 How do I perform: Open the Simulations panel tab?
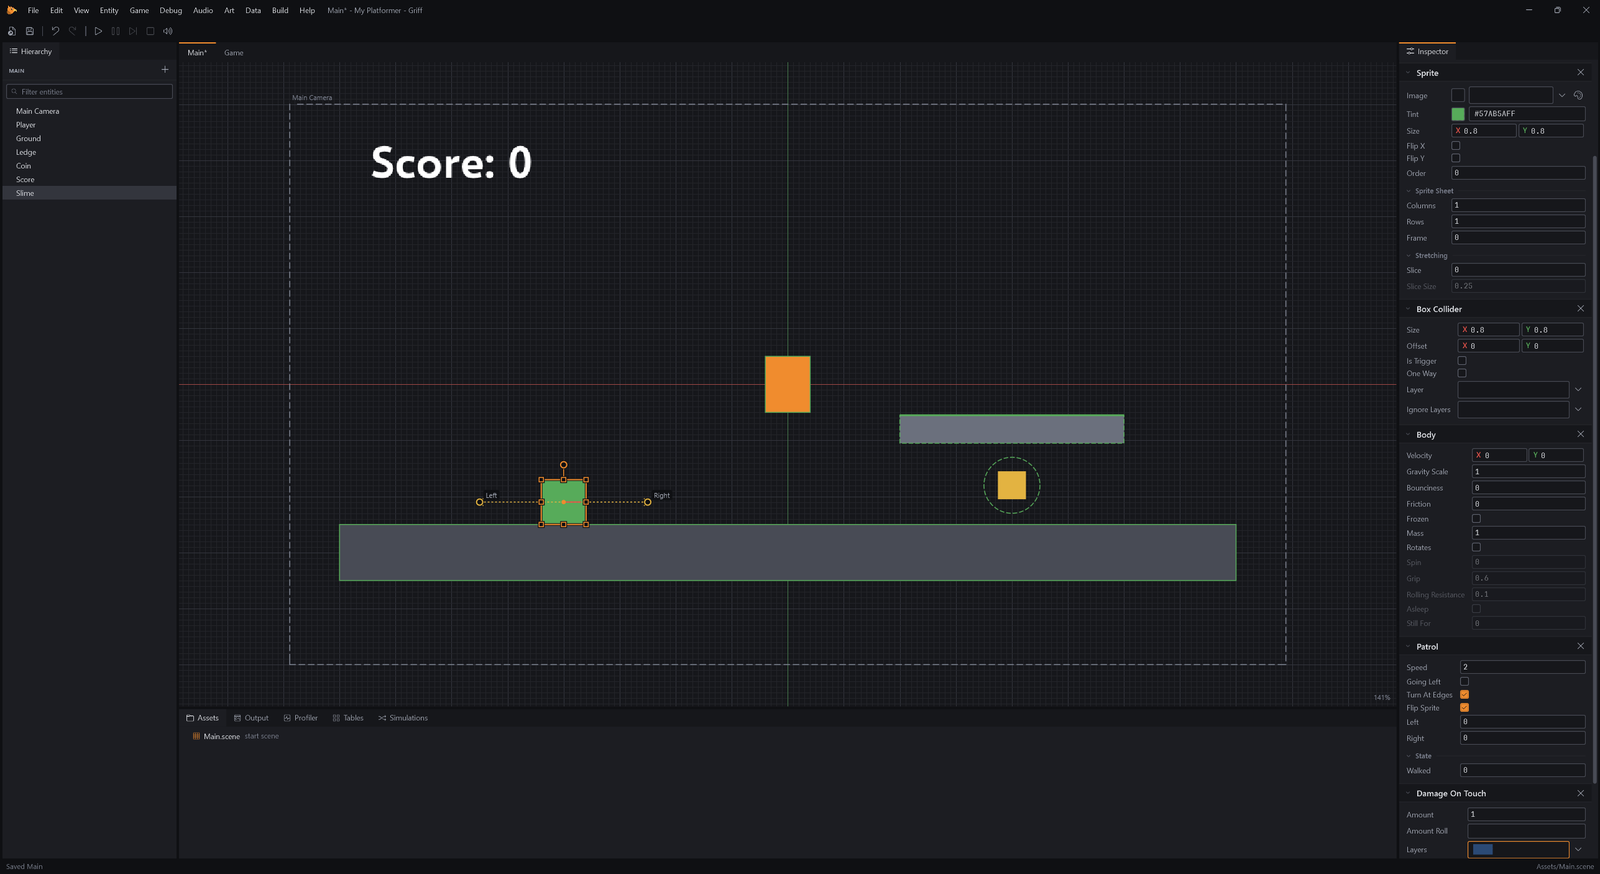(x=403, y=718)
